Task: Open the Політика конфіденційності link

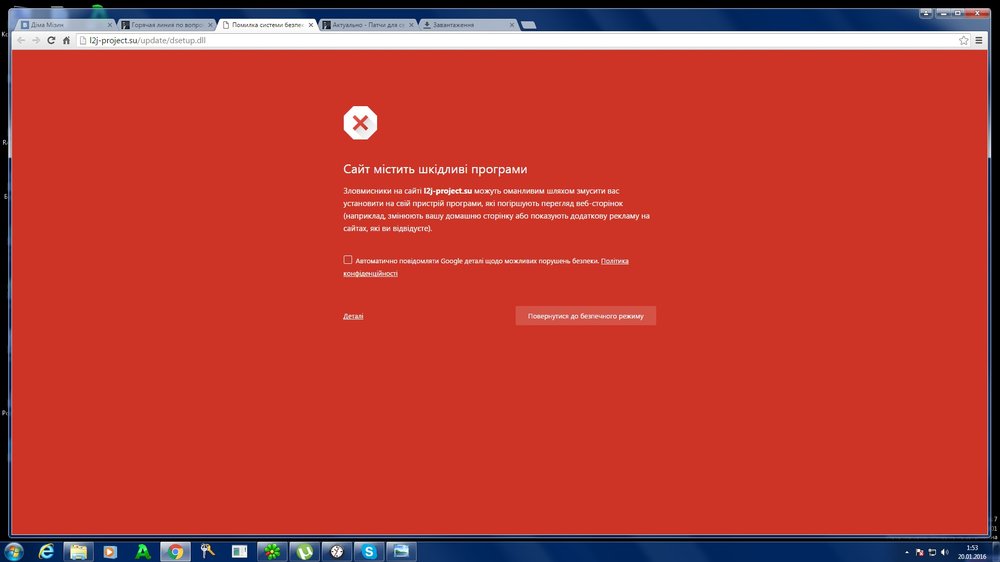Action: point(615,261)
